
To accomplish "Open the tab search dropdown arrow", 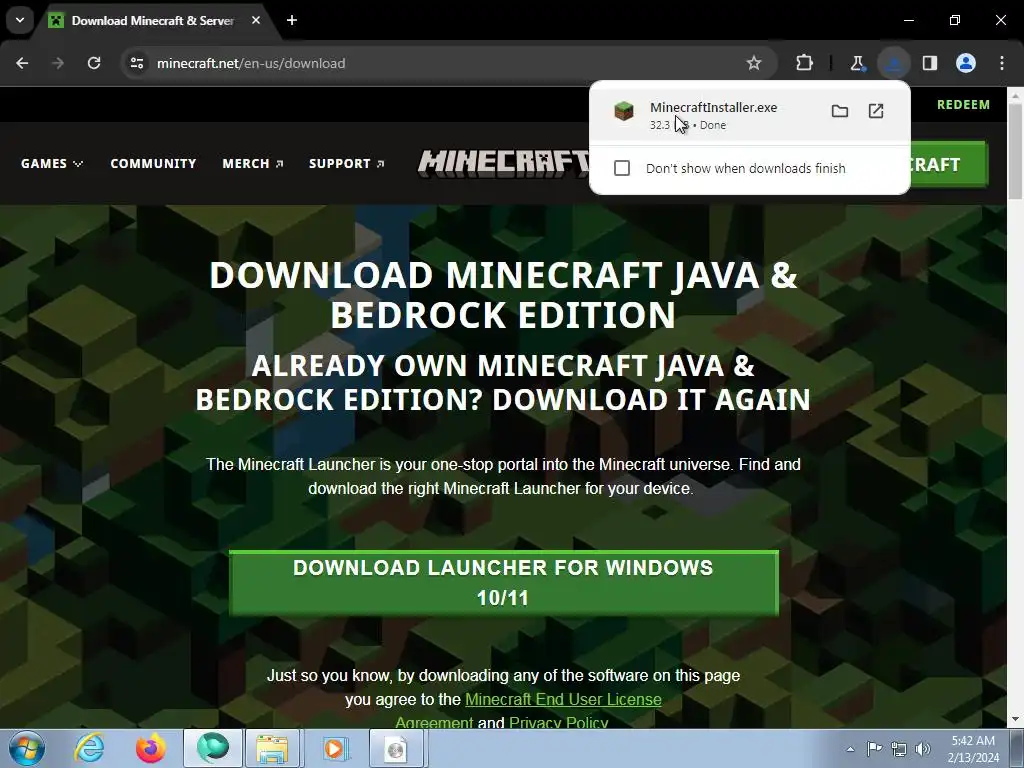I will click(x=20, y=20).
